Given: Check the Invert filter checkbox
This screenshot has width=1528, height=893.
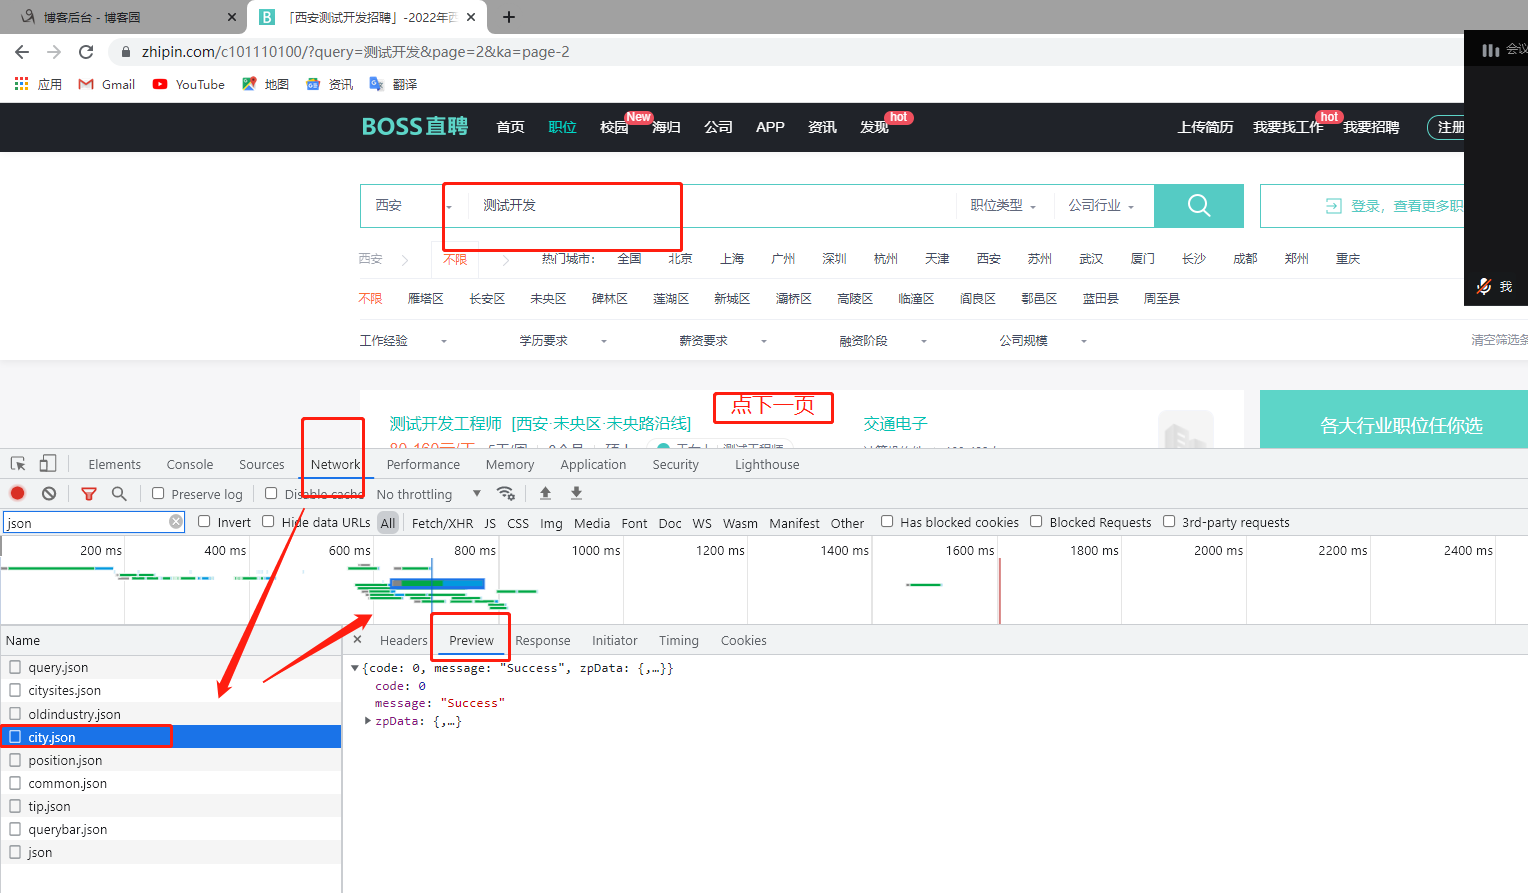Looking at the screenshot, I should pyautogui.click(x=204, y=521).
